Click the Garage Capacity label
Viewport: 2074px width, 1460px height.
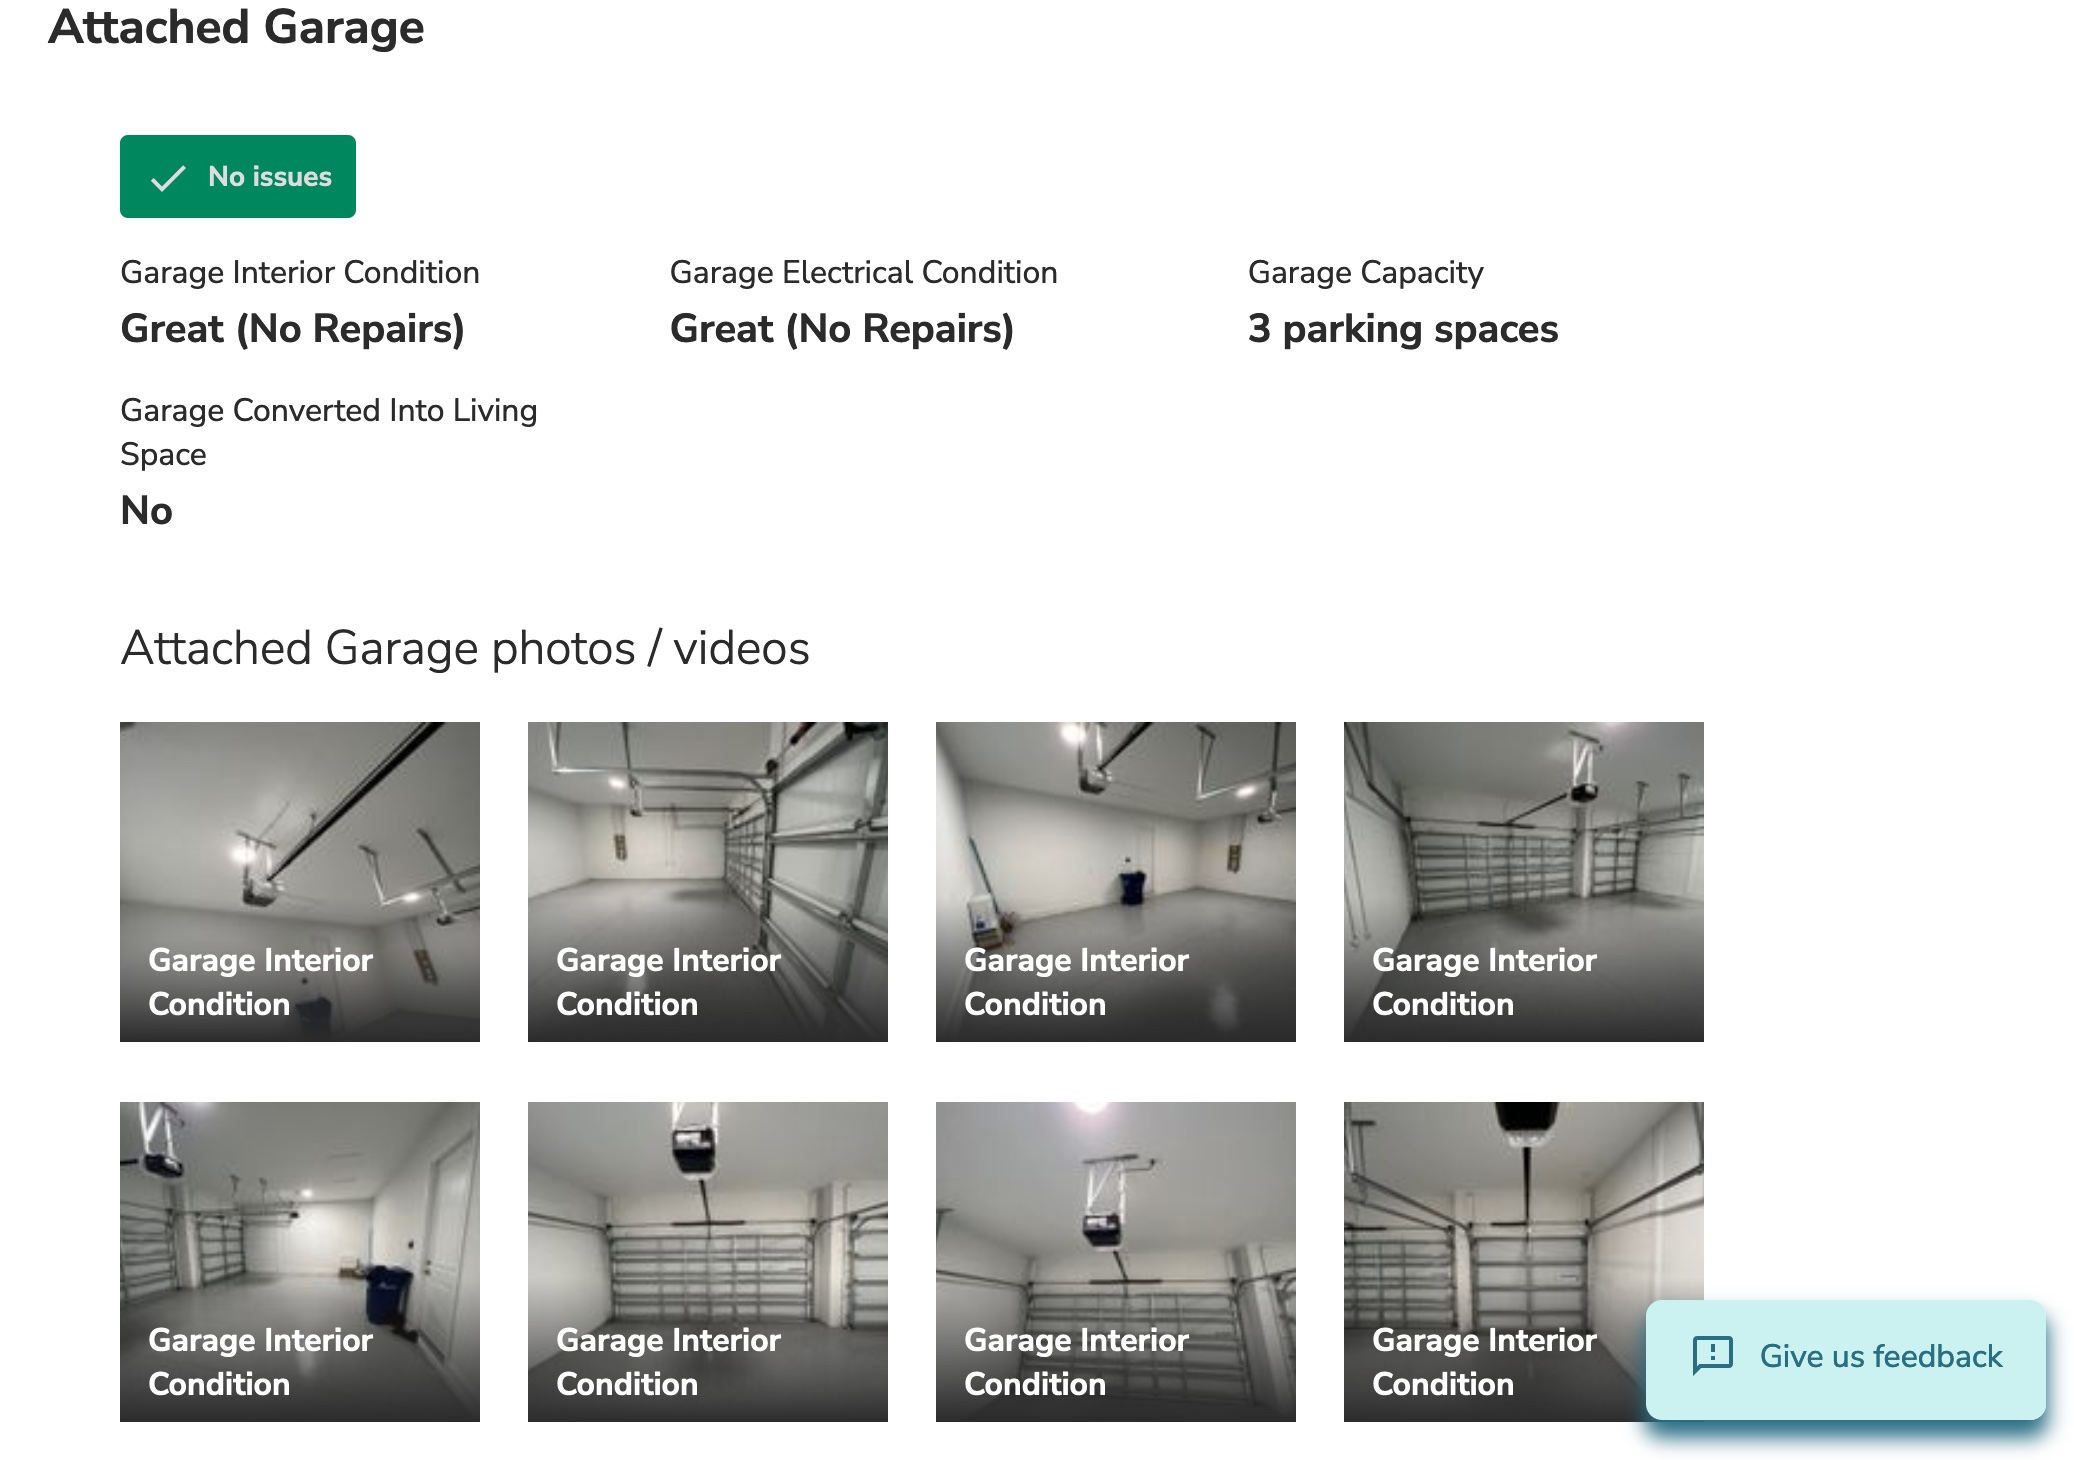[1365, 272]
